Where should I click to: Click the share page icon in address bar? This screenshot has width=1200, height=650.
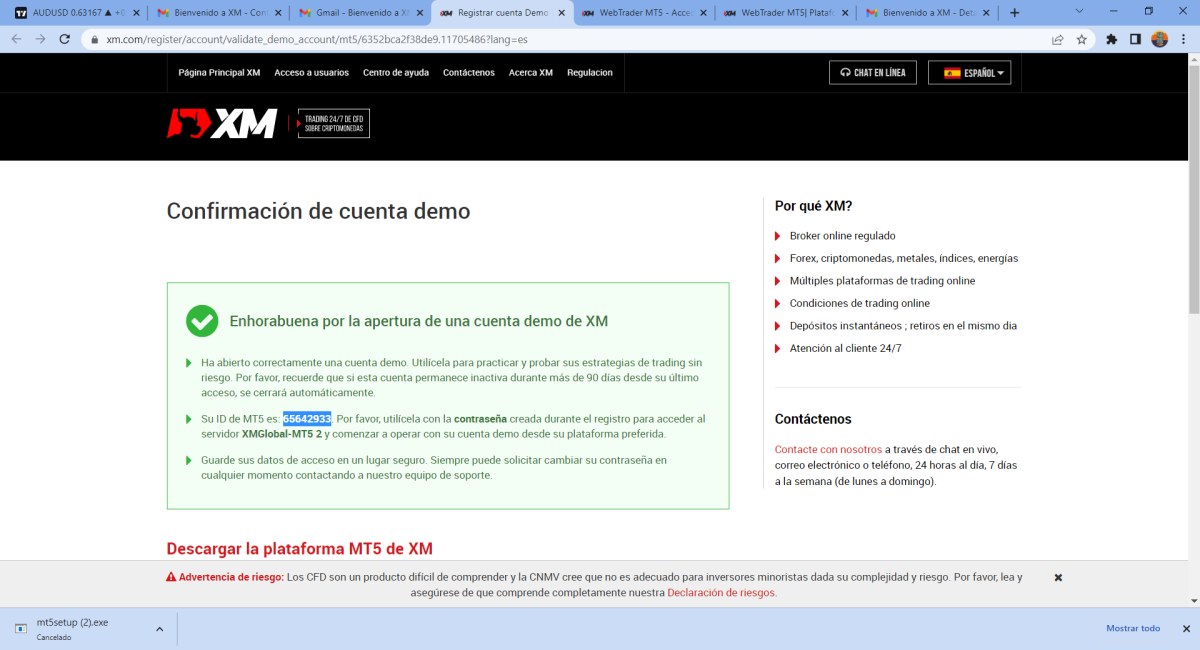tap(1058, 39)
